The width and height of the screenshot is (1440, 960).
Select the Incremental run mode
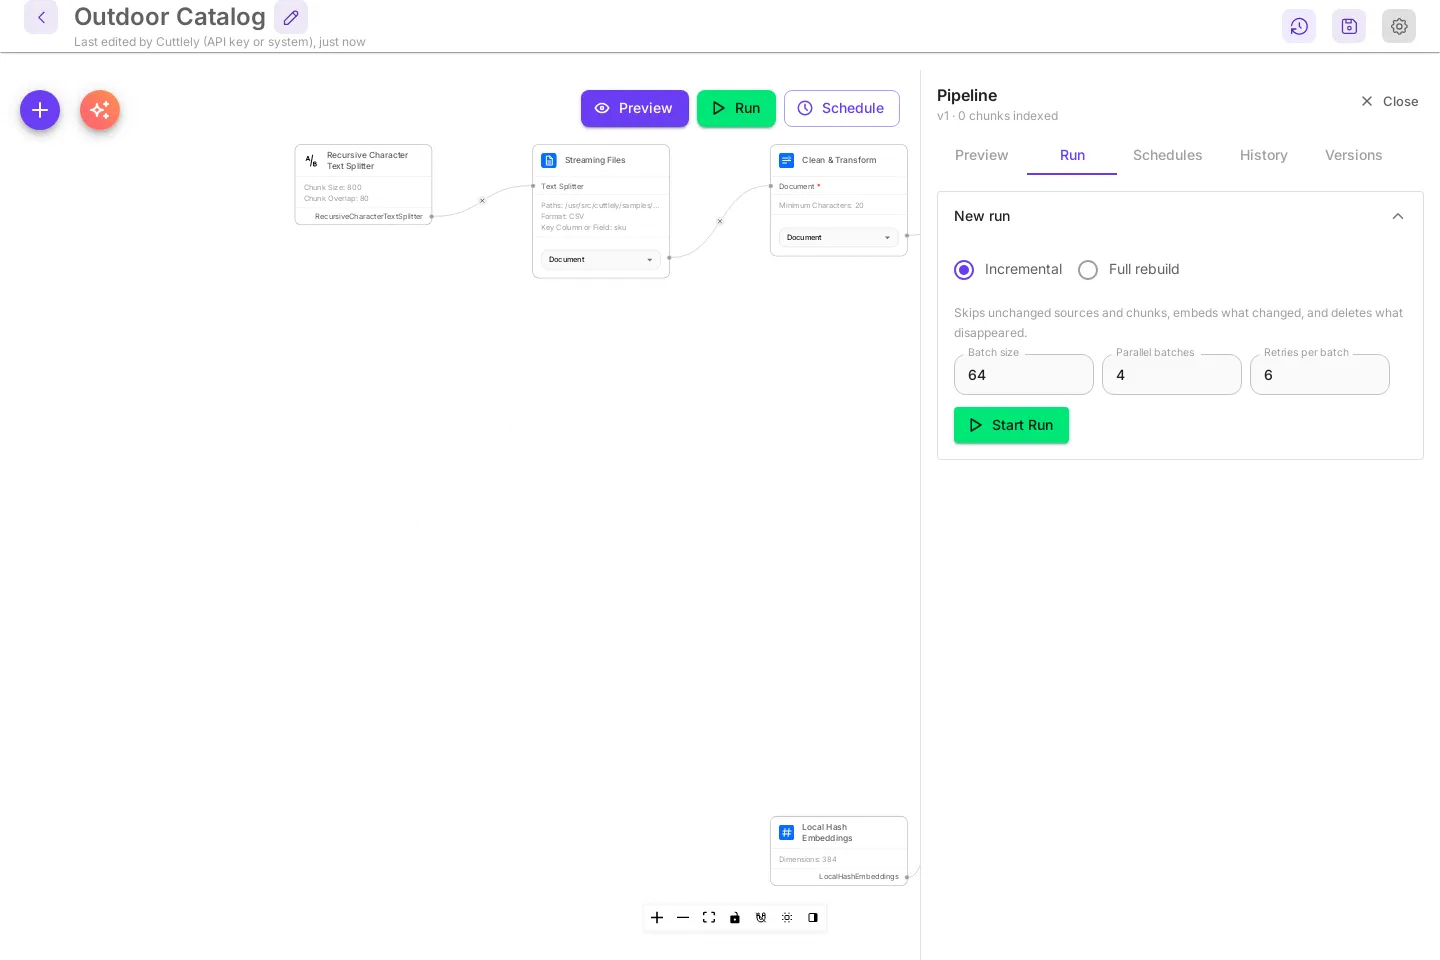[964, 270]
